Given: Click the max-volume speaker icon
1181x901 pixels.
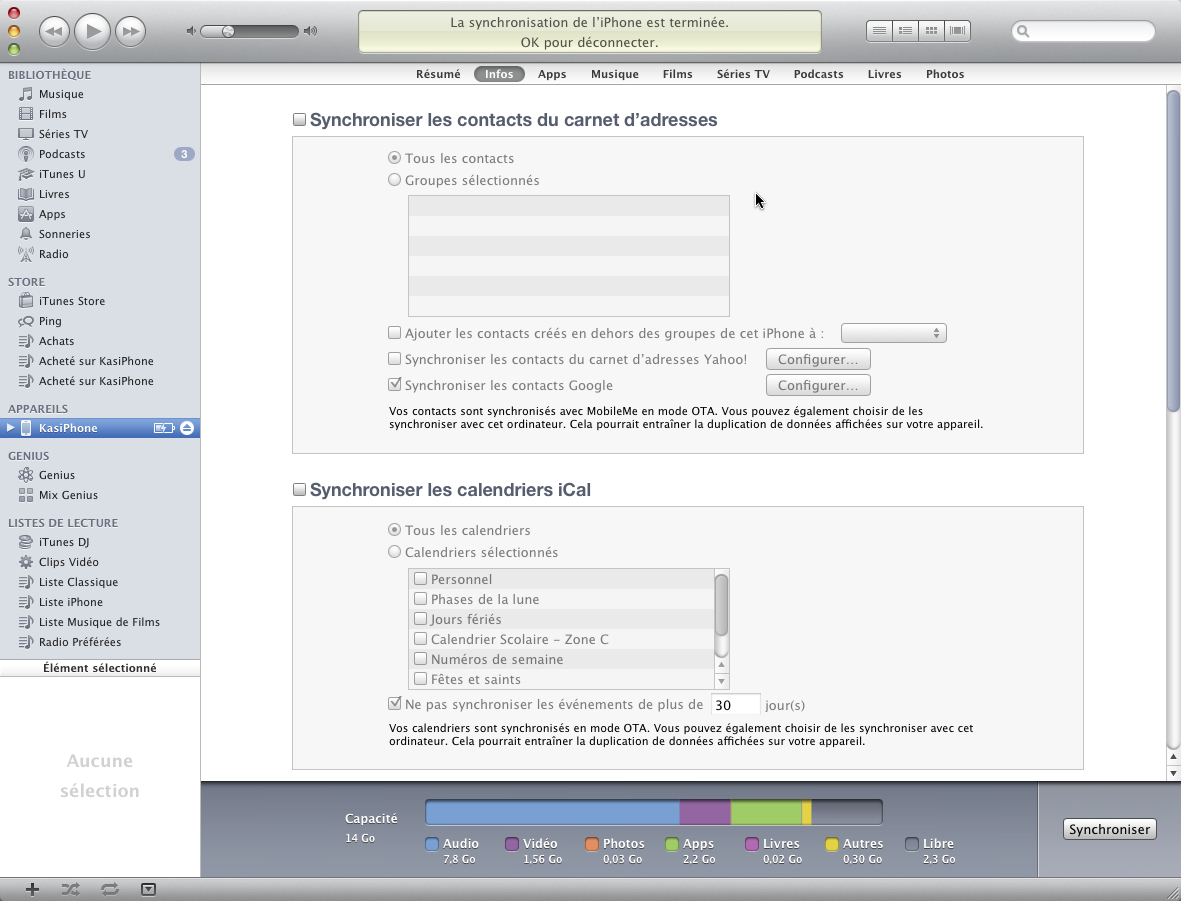Looking at the screenshot, I should [x=310, y=31].
